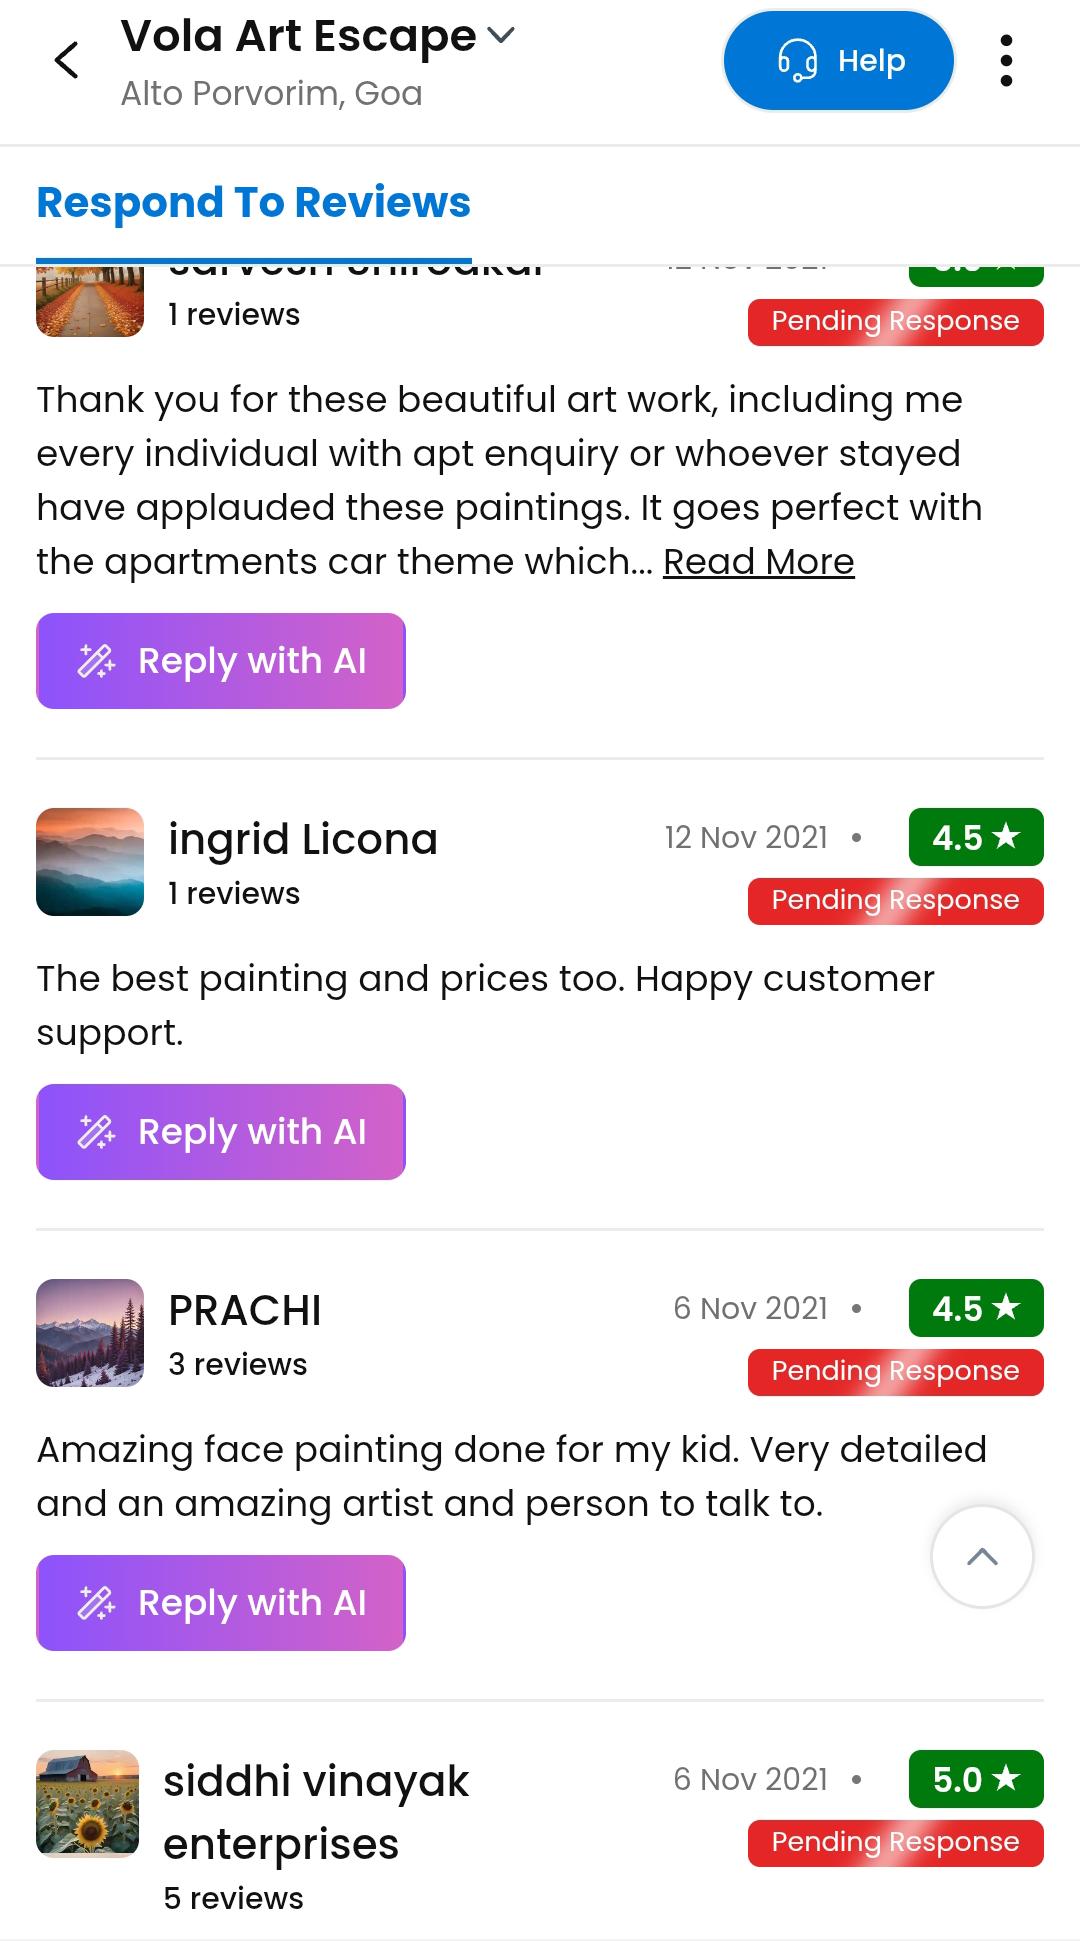Viewport: 1080px width, 1941px height.
Task: Reply with AI to PRACHI's review
Action: [x=221, y=1603]
